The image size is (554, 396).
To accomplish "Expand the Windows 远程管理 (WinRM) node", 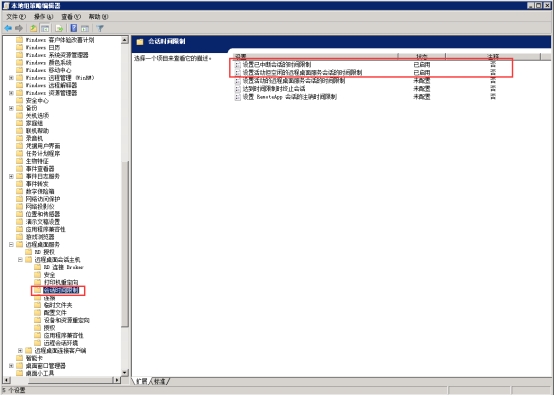I will tap(11, 78).
